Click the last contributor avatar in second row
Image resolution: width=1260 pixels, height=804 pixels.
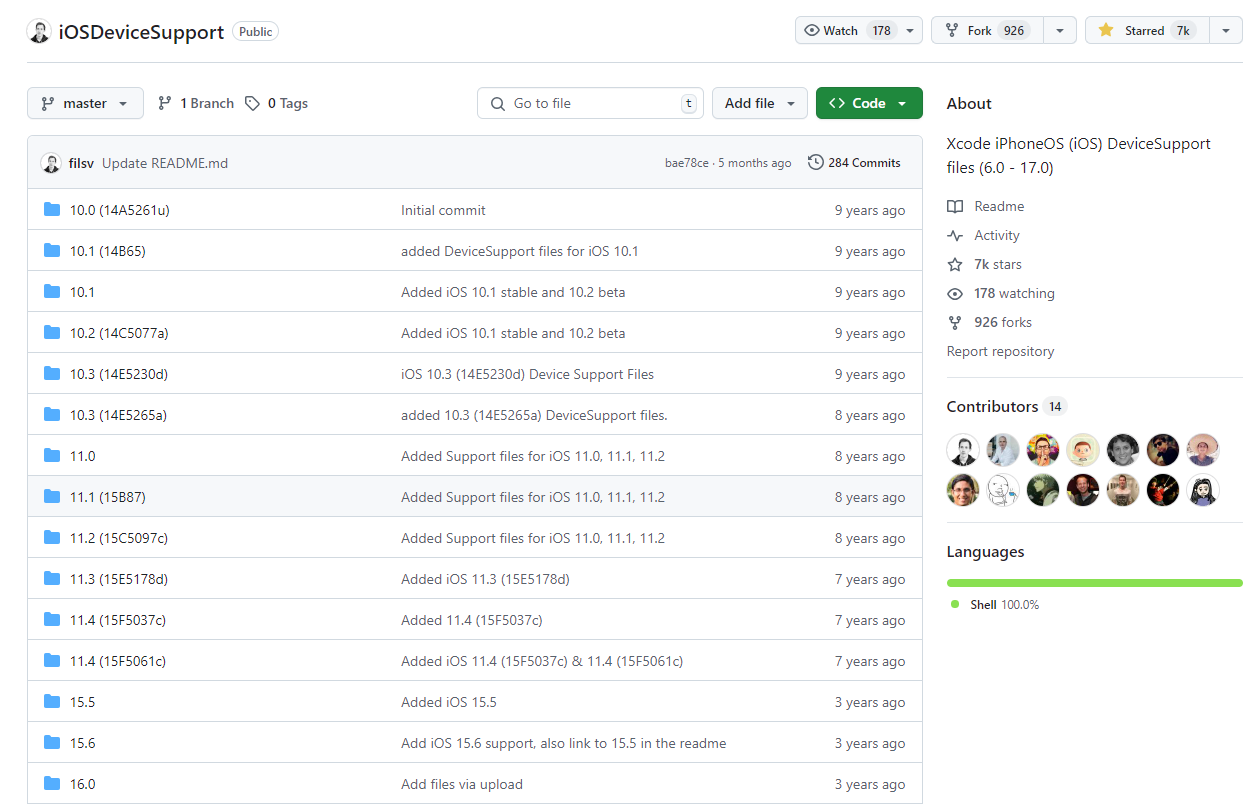pos(1203,490)
